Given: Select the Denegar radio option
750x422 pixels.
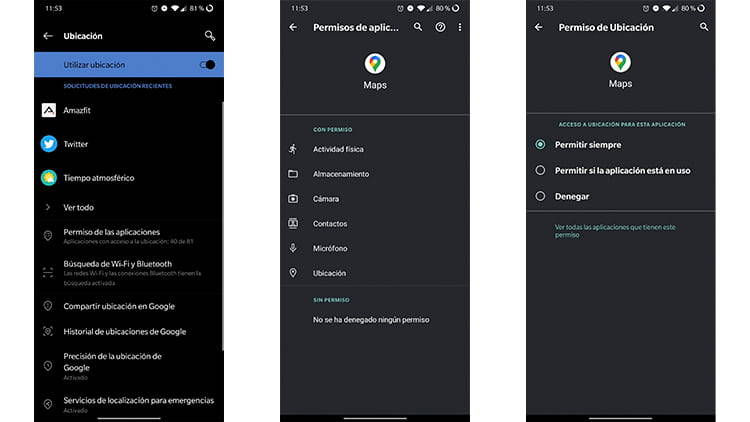Looking at the screenshot, I should pos(540,197).
